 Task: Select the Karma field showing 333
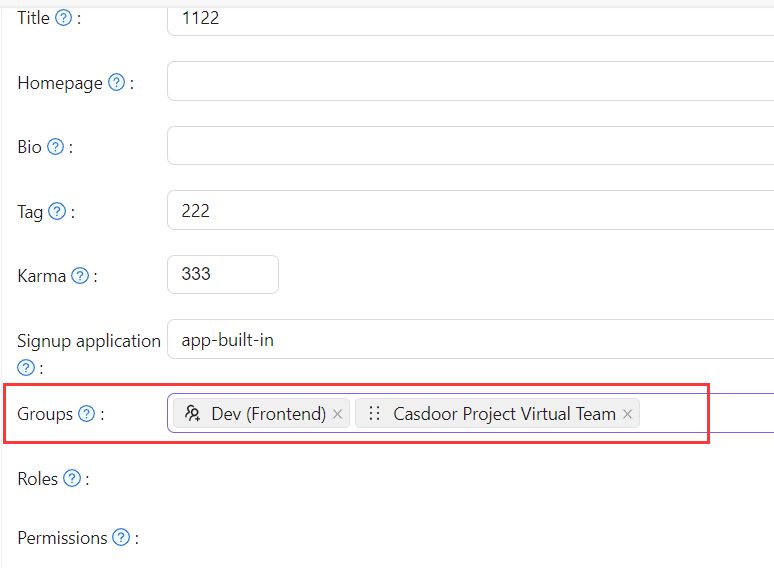[x=222, y=275]
